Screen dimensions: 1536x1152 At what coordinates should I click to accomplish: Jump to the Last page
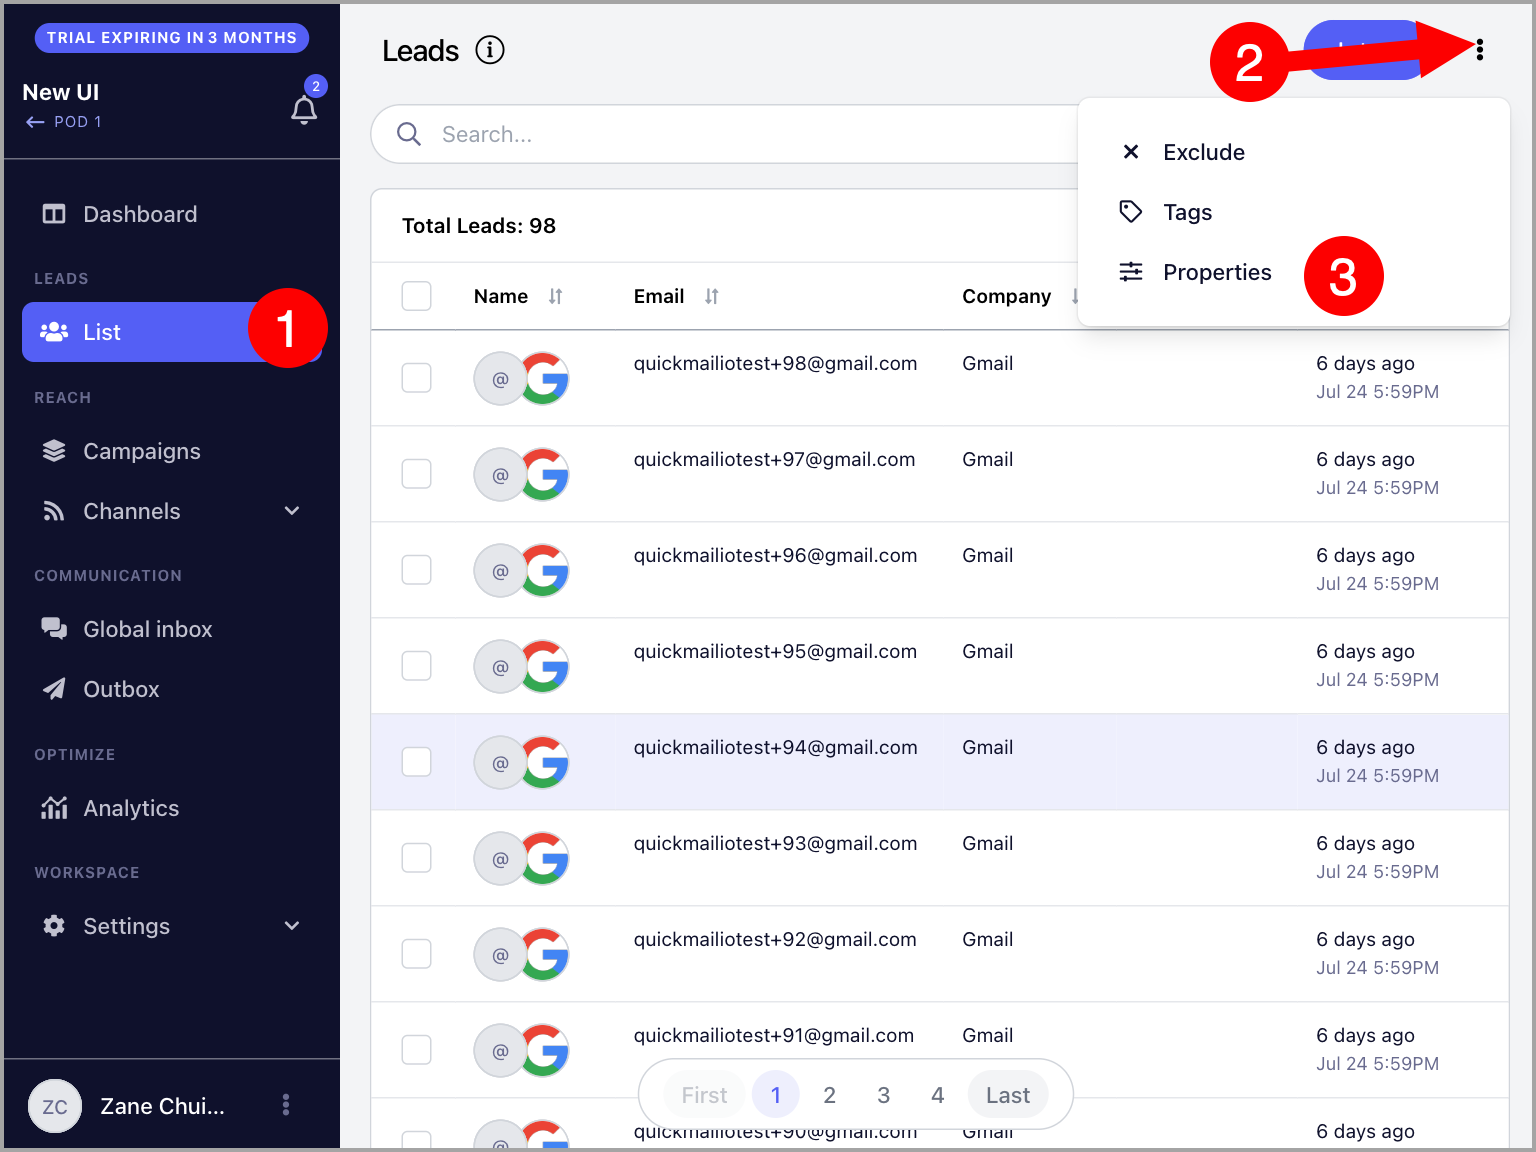pos(1007,1095)
